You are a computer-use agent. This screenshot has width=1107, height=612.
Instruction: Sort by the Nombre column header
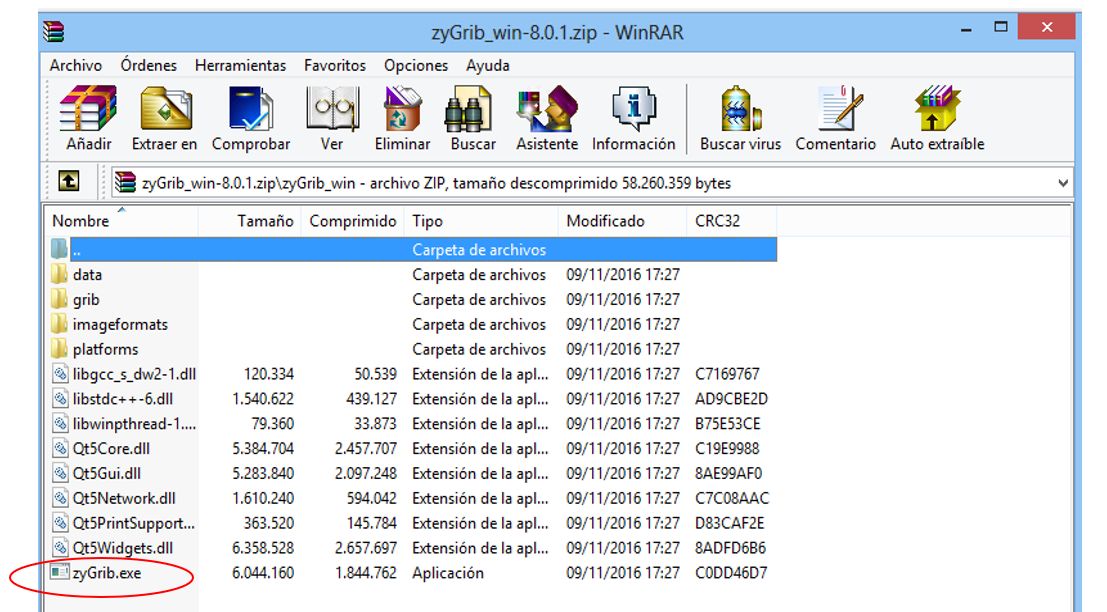coord(121,221)
